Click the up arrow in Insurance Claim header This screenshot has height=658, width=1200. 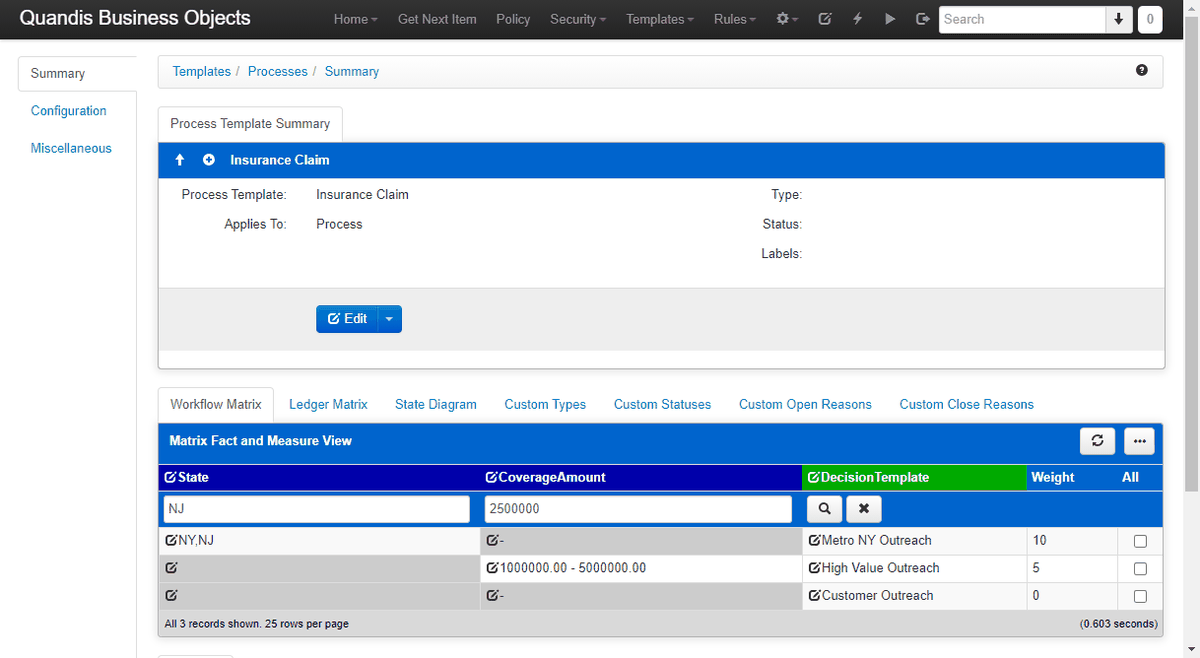[x=180, y=160]
